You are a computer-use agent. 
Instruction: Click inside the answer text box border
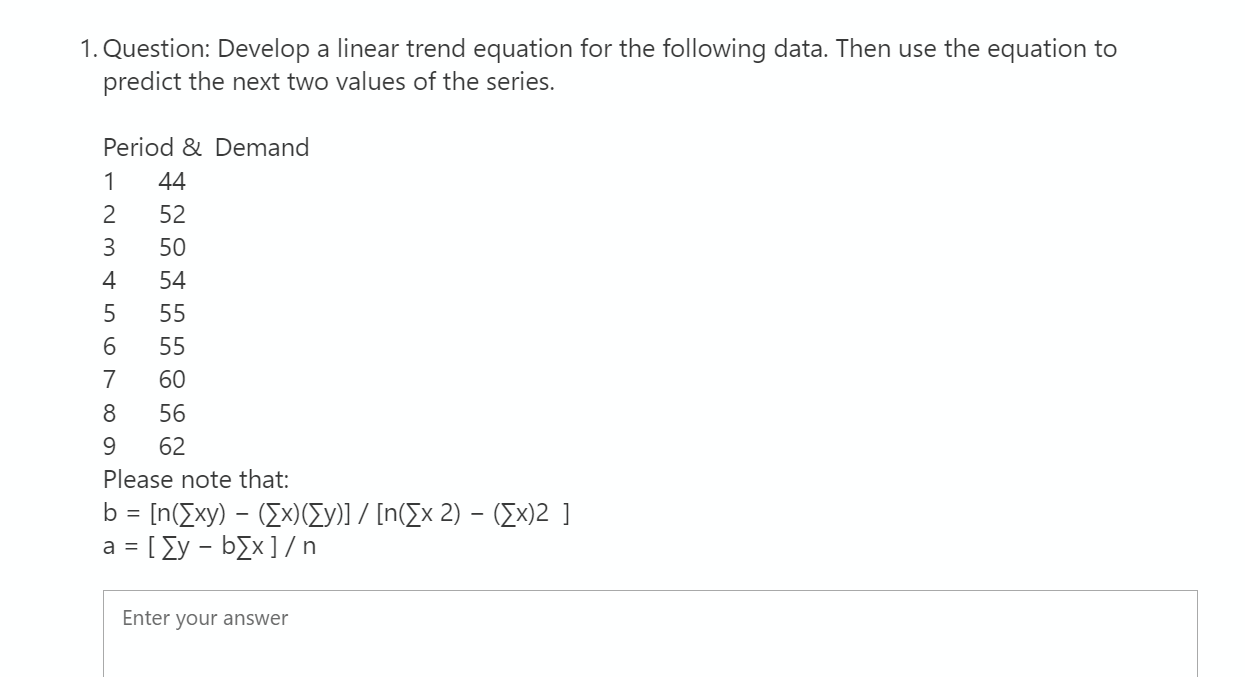click(650, 630)
